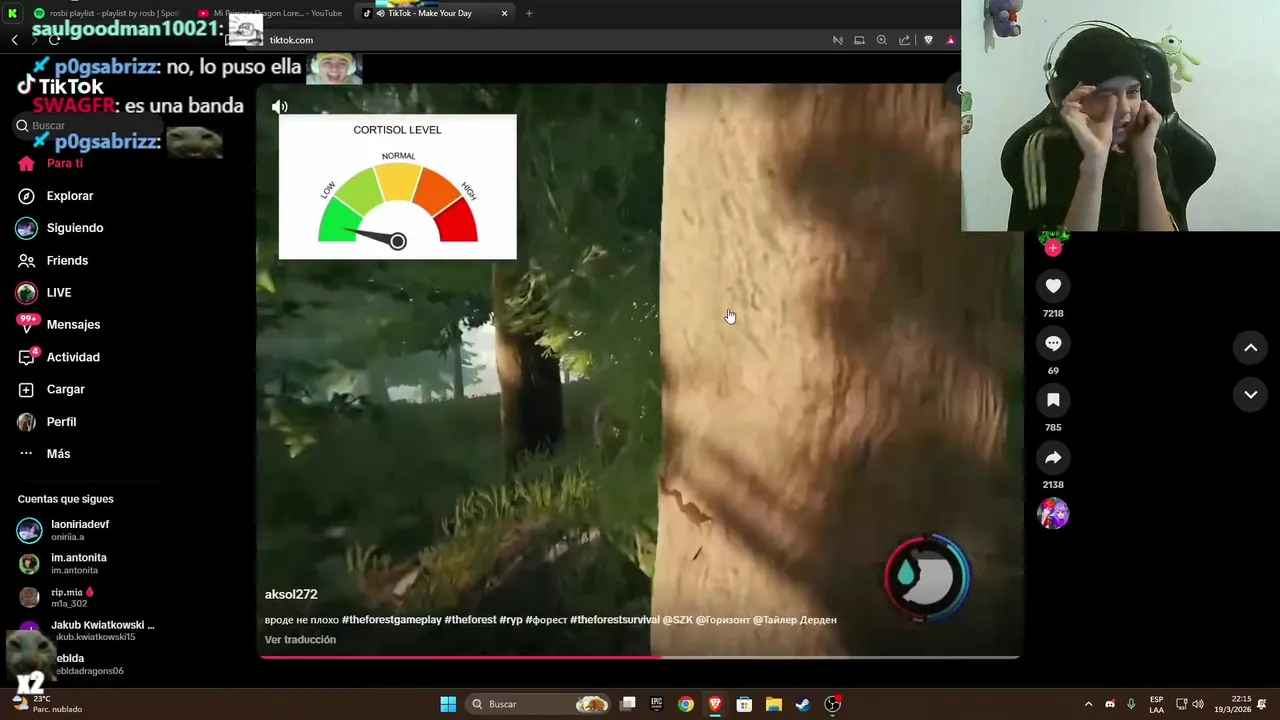This screenshot has width=1280, height=720.
Task: Open the im.antonita followed account
Action: [x=64, y=563]
